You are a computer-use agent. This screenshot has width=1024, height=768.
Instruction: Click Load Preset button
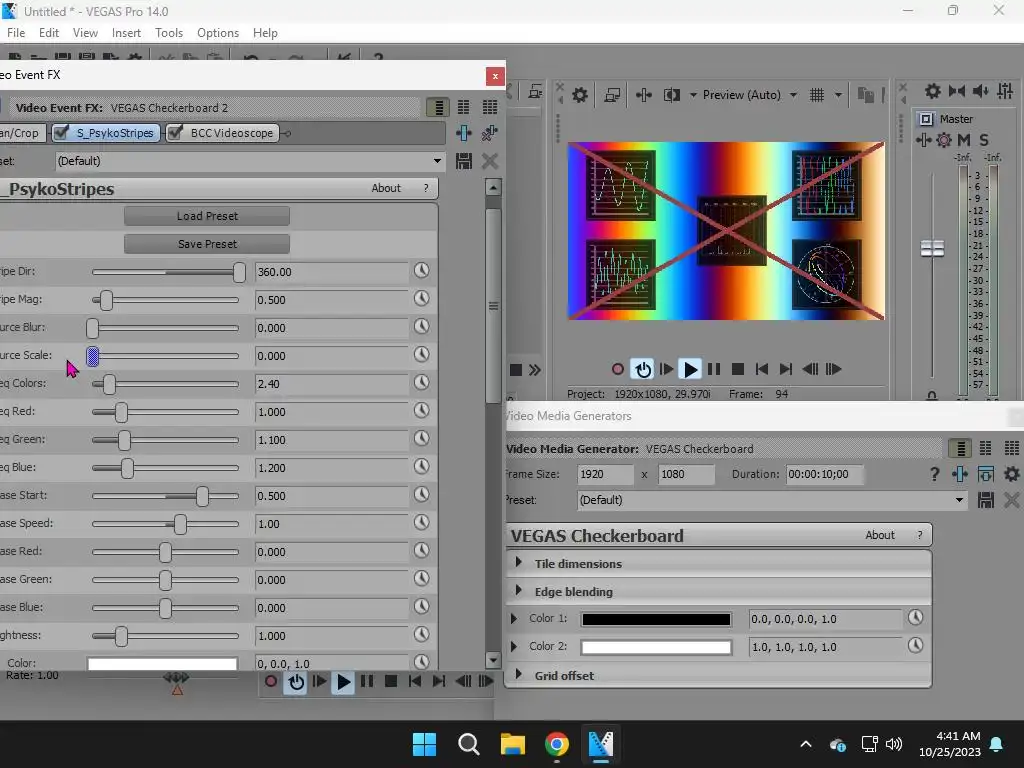tap(207, 216)
